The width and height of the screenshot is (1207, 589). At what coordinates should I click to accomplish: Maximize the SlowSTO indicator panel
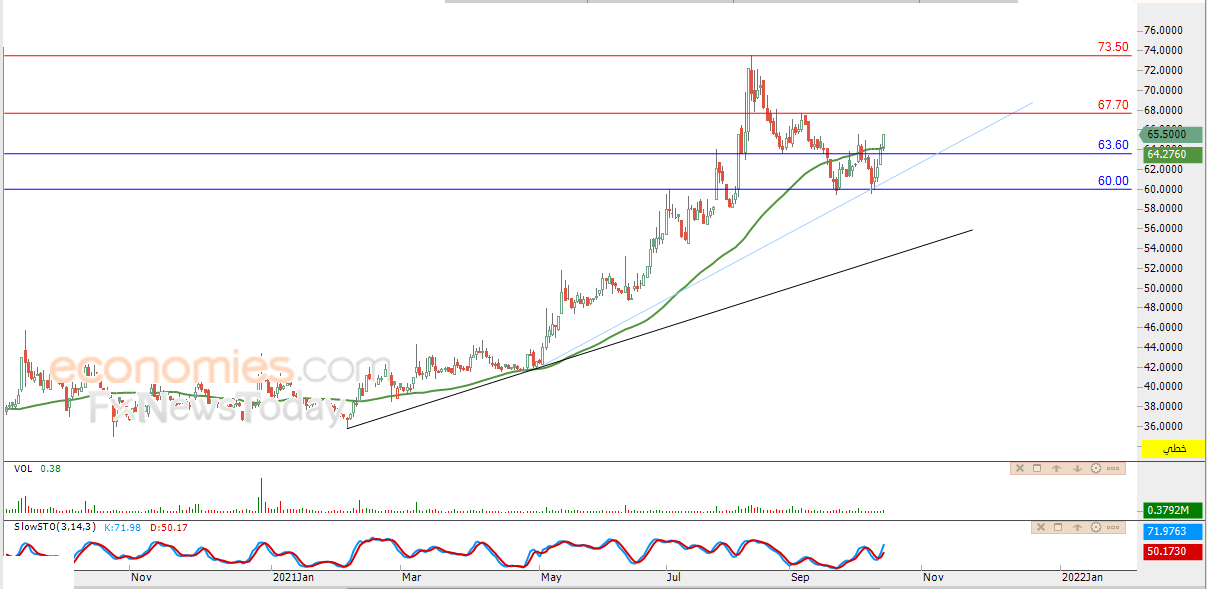(x=1058, y=527)
